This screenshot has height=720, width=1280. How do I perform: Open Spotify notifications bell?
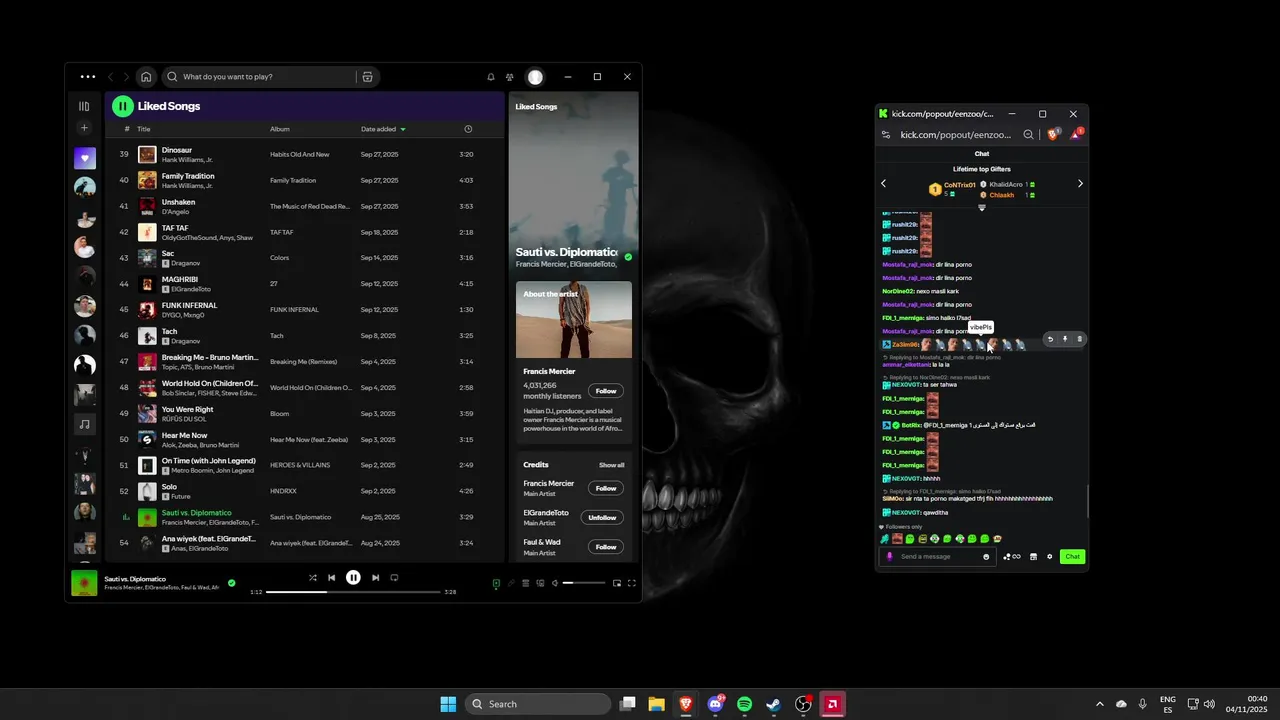[491, 77]
